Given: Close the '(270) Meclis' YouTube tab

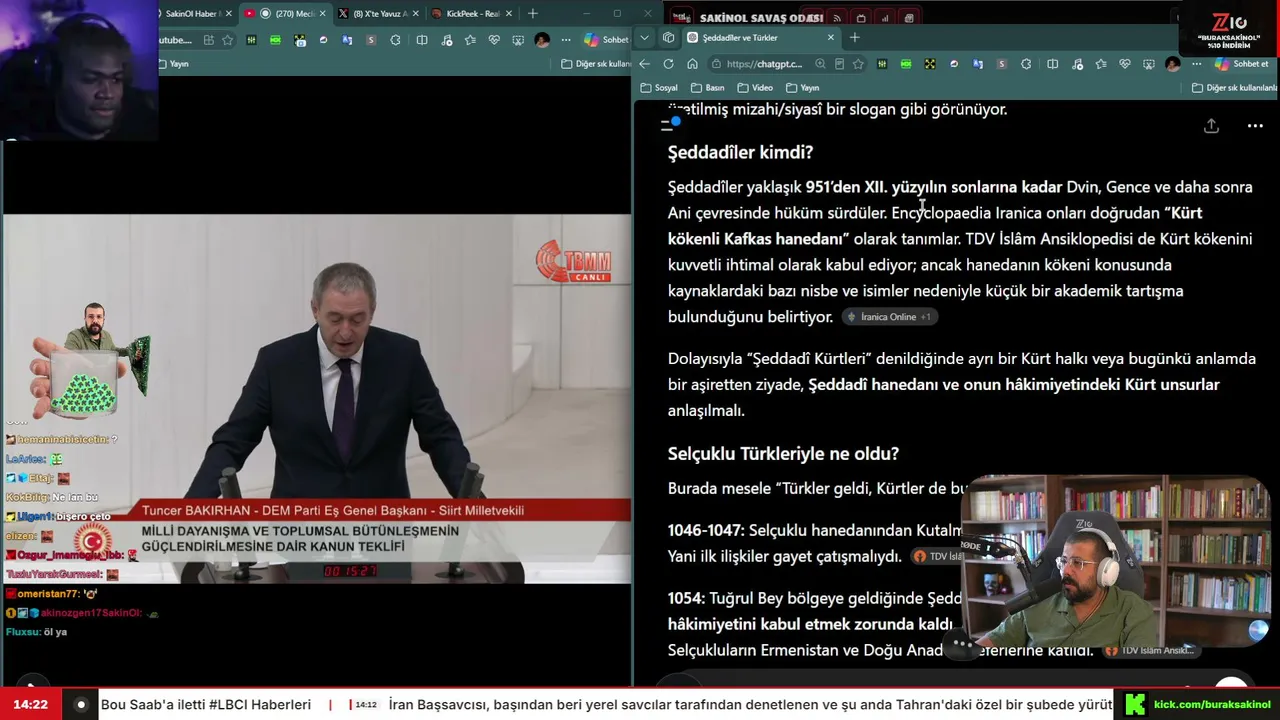Looking at the screenshot, I should click(322, 14).
